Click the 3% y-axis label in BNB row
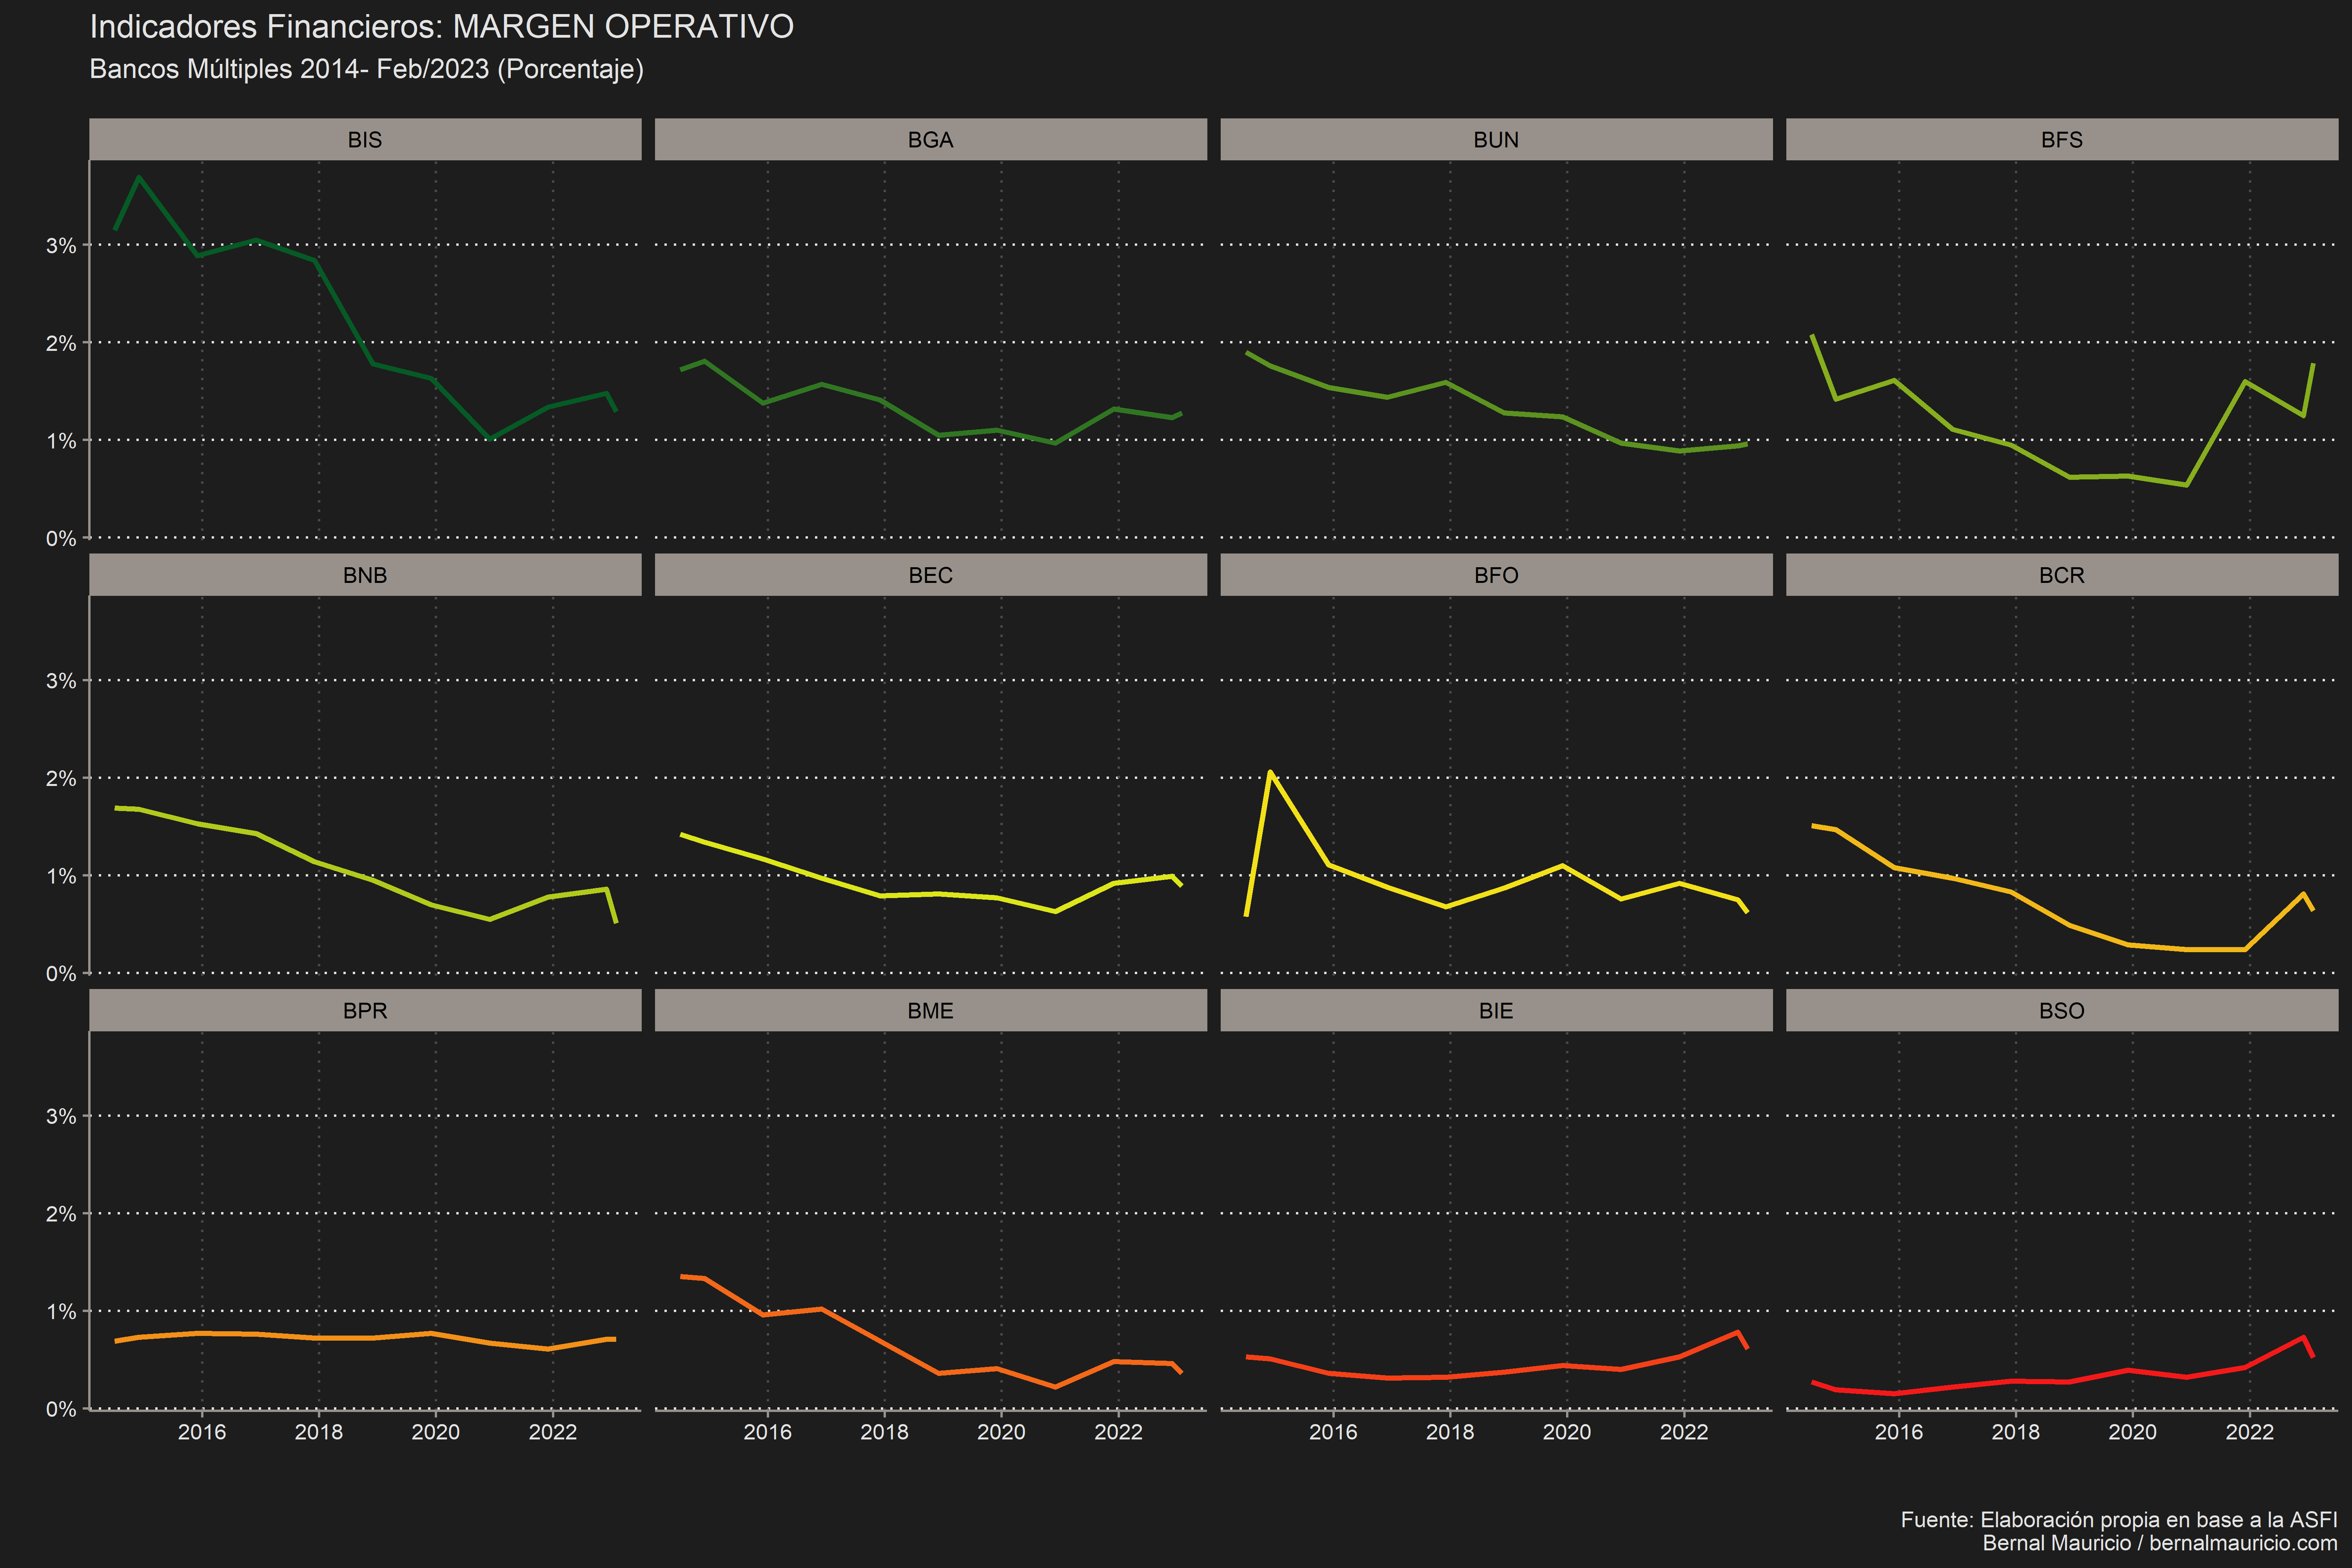The width and height of the screenshot is (2352, 1568). [x=61, y=681]
